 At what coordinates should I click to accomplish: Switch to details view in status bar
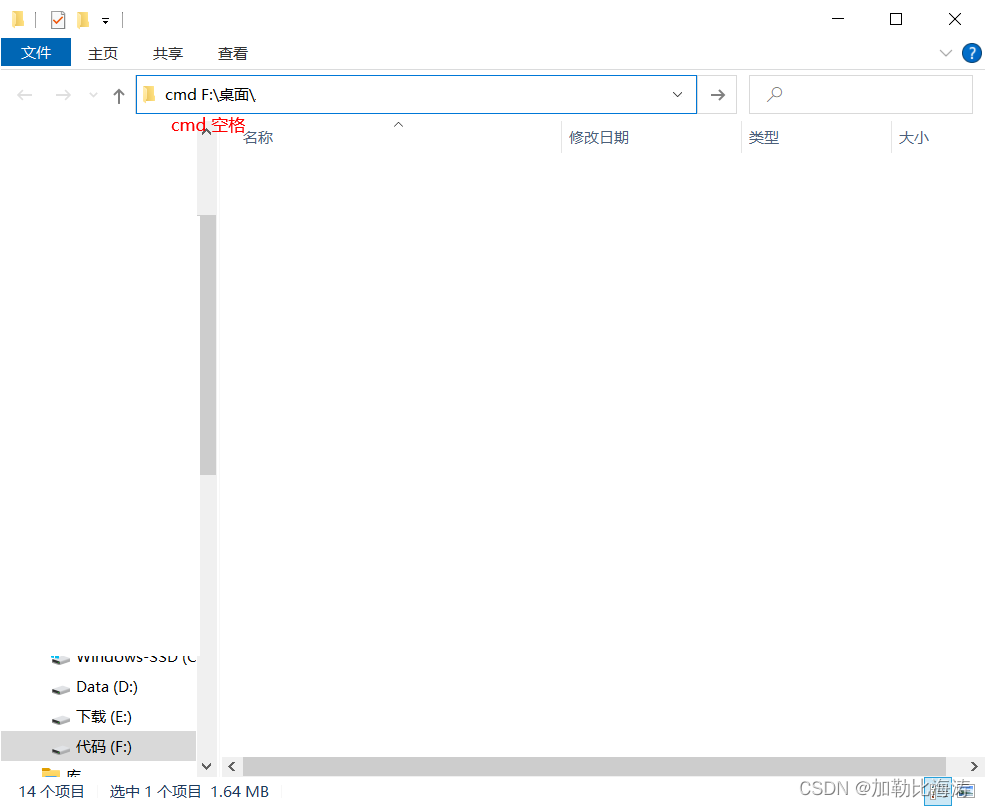[938, 791]
